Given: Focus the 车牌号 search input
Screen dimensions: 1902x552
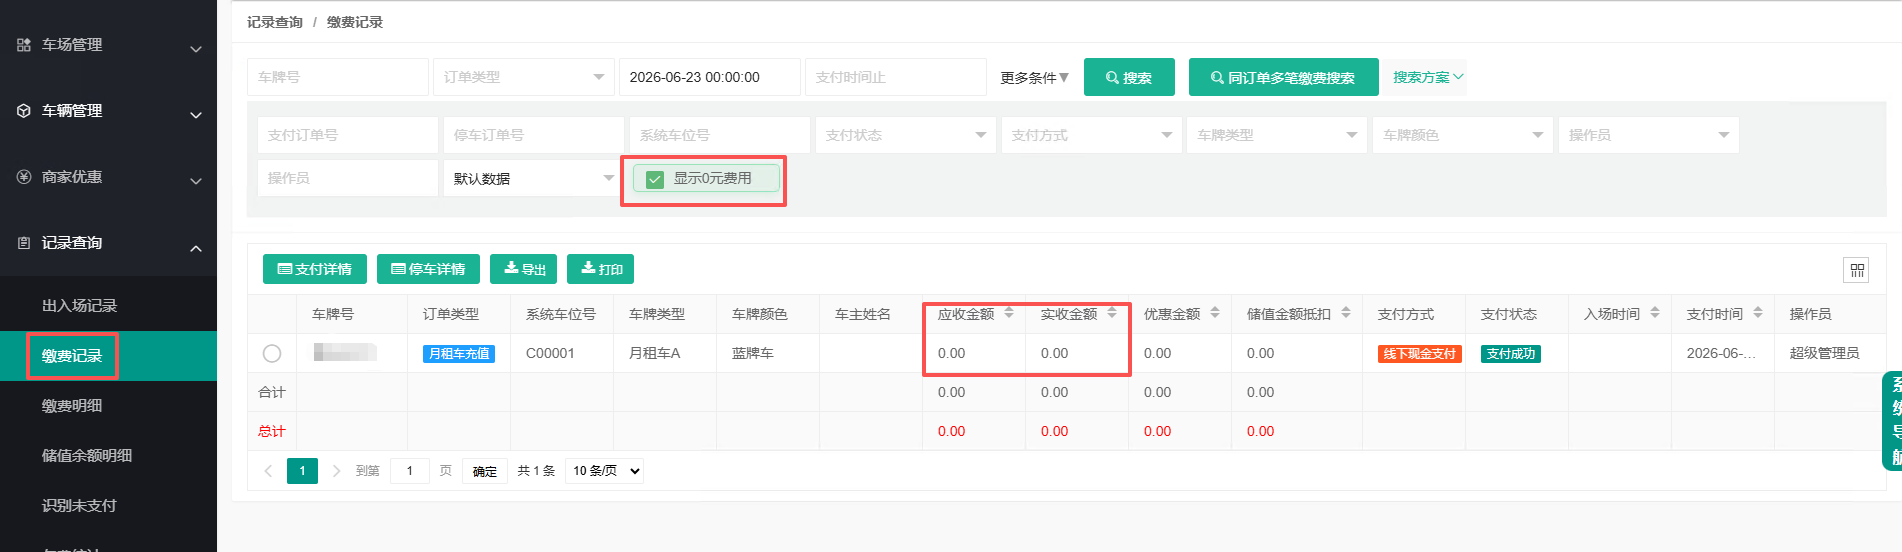Looking at the screenshot, I should click(338, 77).
